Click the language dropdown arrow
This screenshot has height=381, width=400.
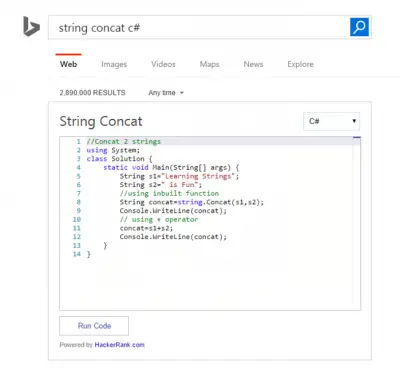(354, 121)
